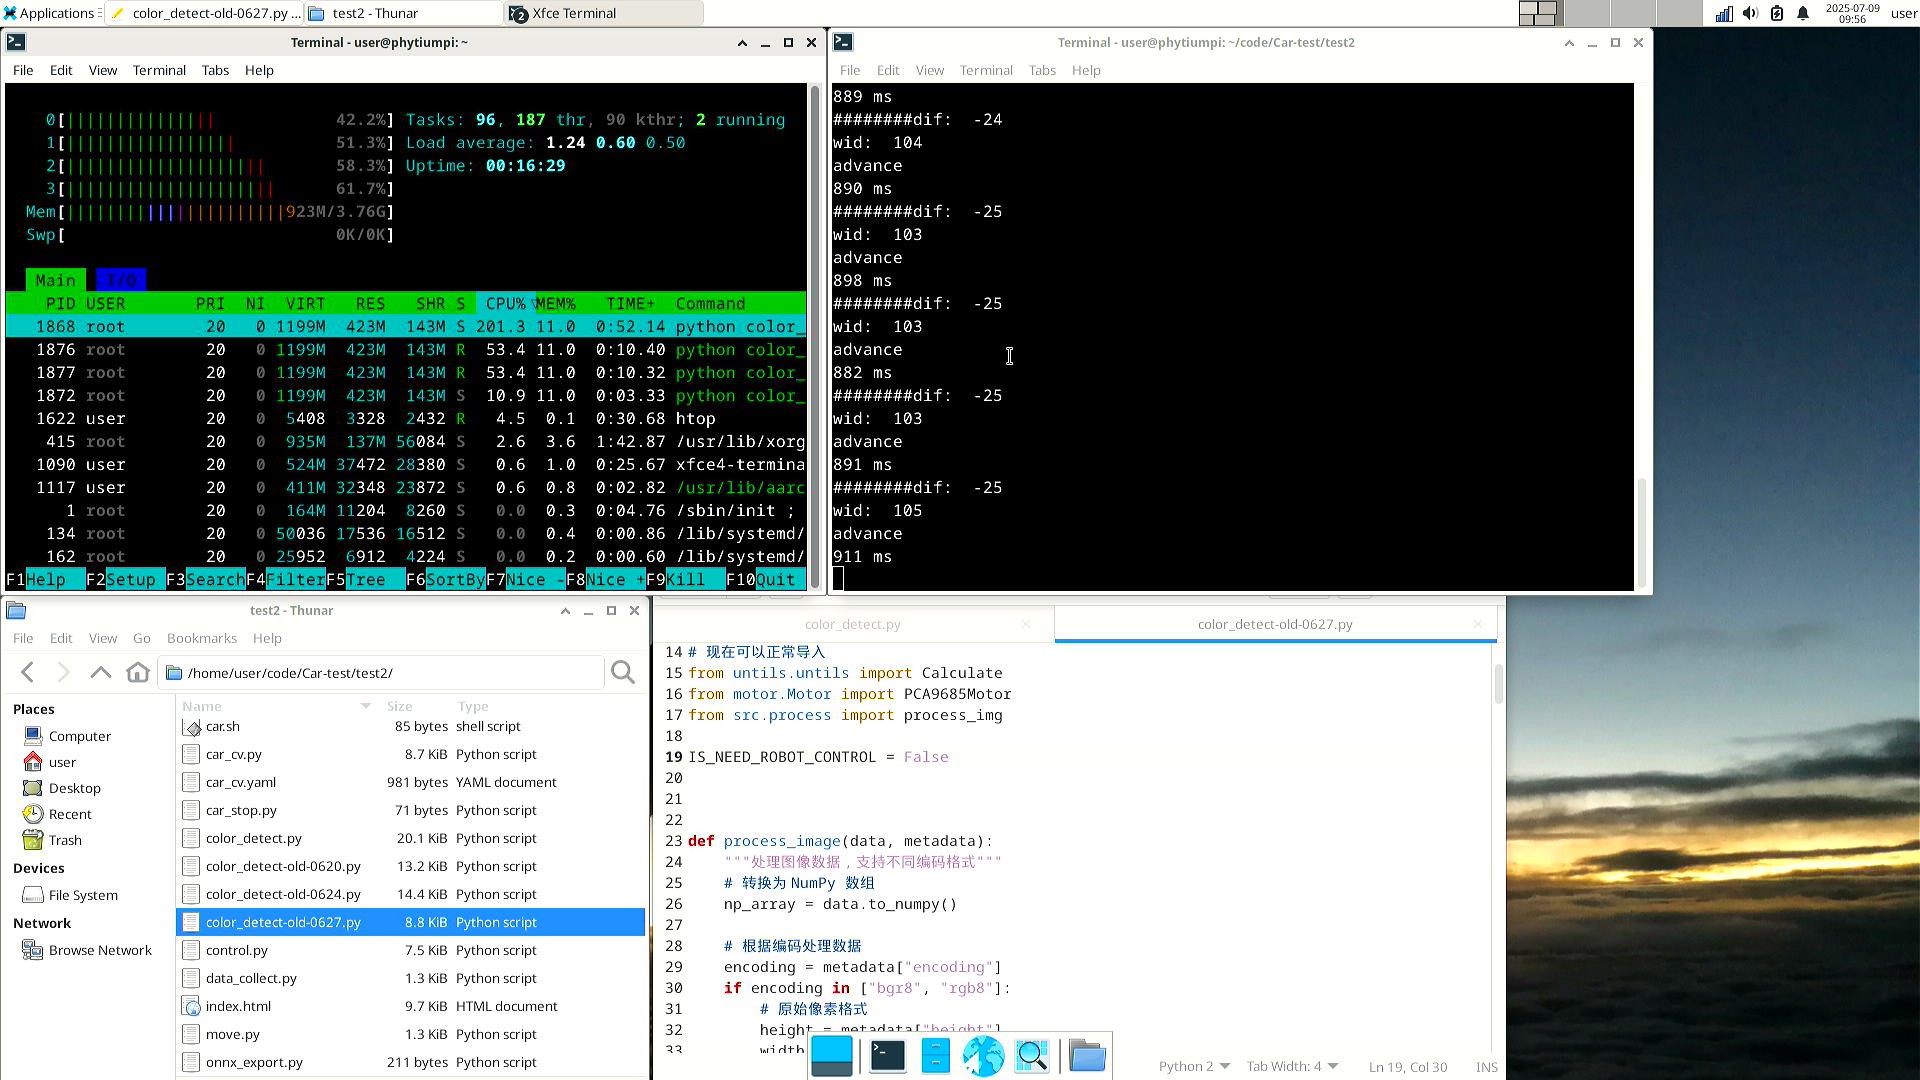Screen dimensions: 1920x1080
Task: Click the Show Desktop dock icon
Action: pyautogui.click(x=832, y=1056)
